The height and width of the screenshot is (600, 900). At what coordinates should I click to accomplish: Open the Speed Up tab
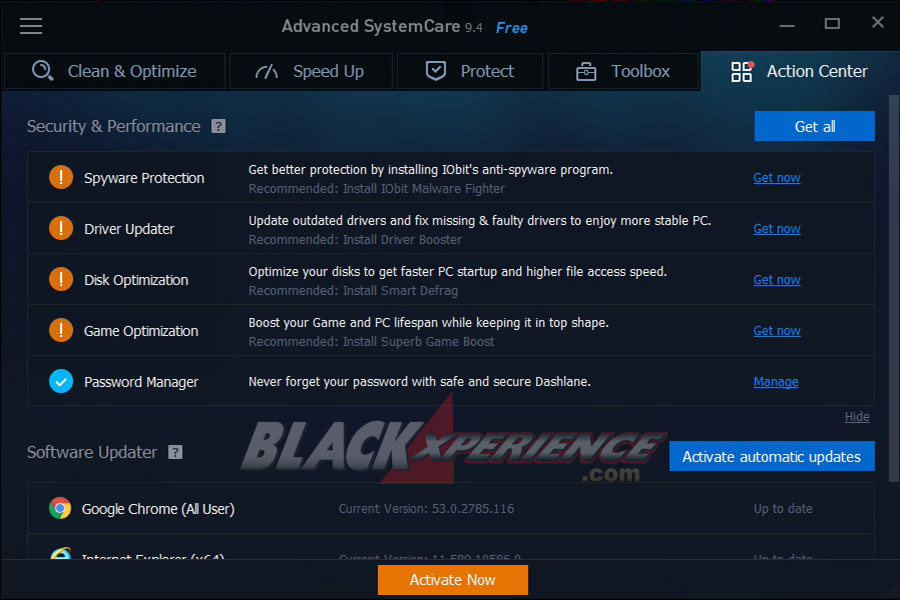[x=311, y=71]
